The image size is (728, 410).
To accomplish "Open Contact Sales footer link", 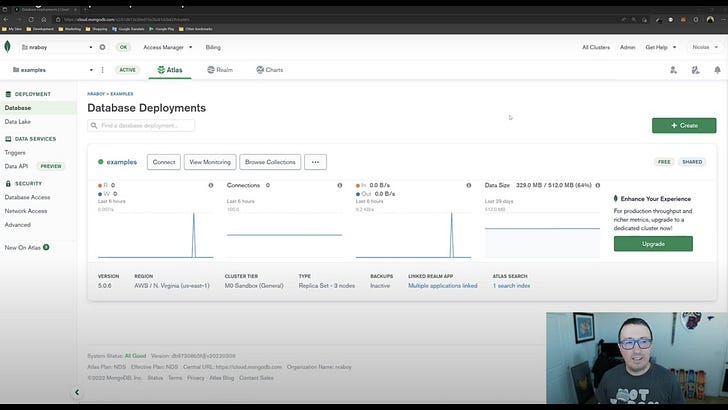I will coord(256,378).
